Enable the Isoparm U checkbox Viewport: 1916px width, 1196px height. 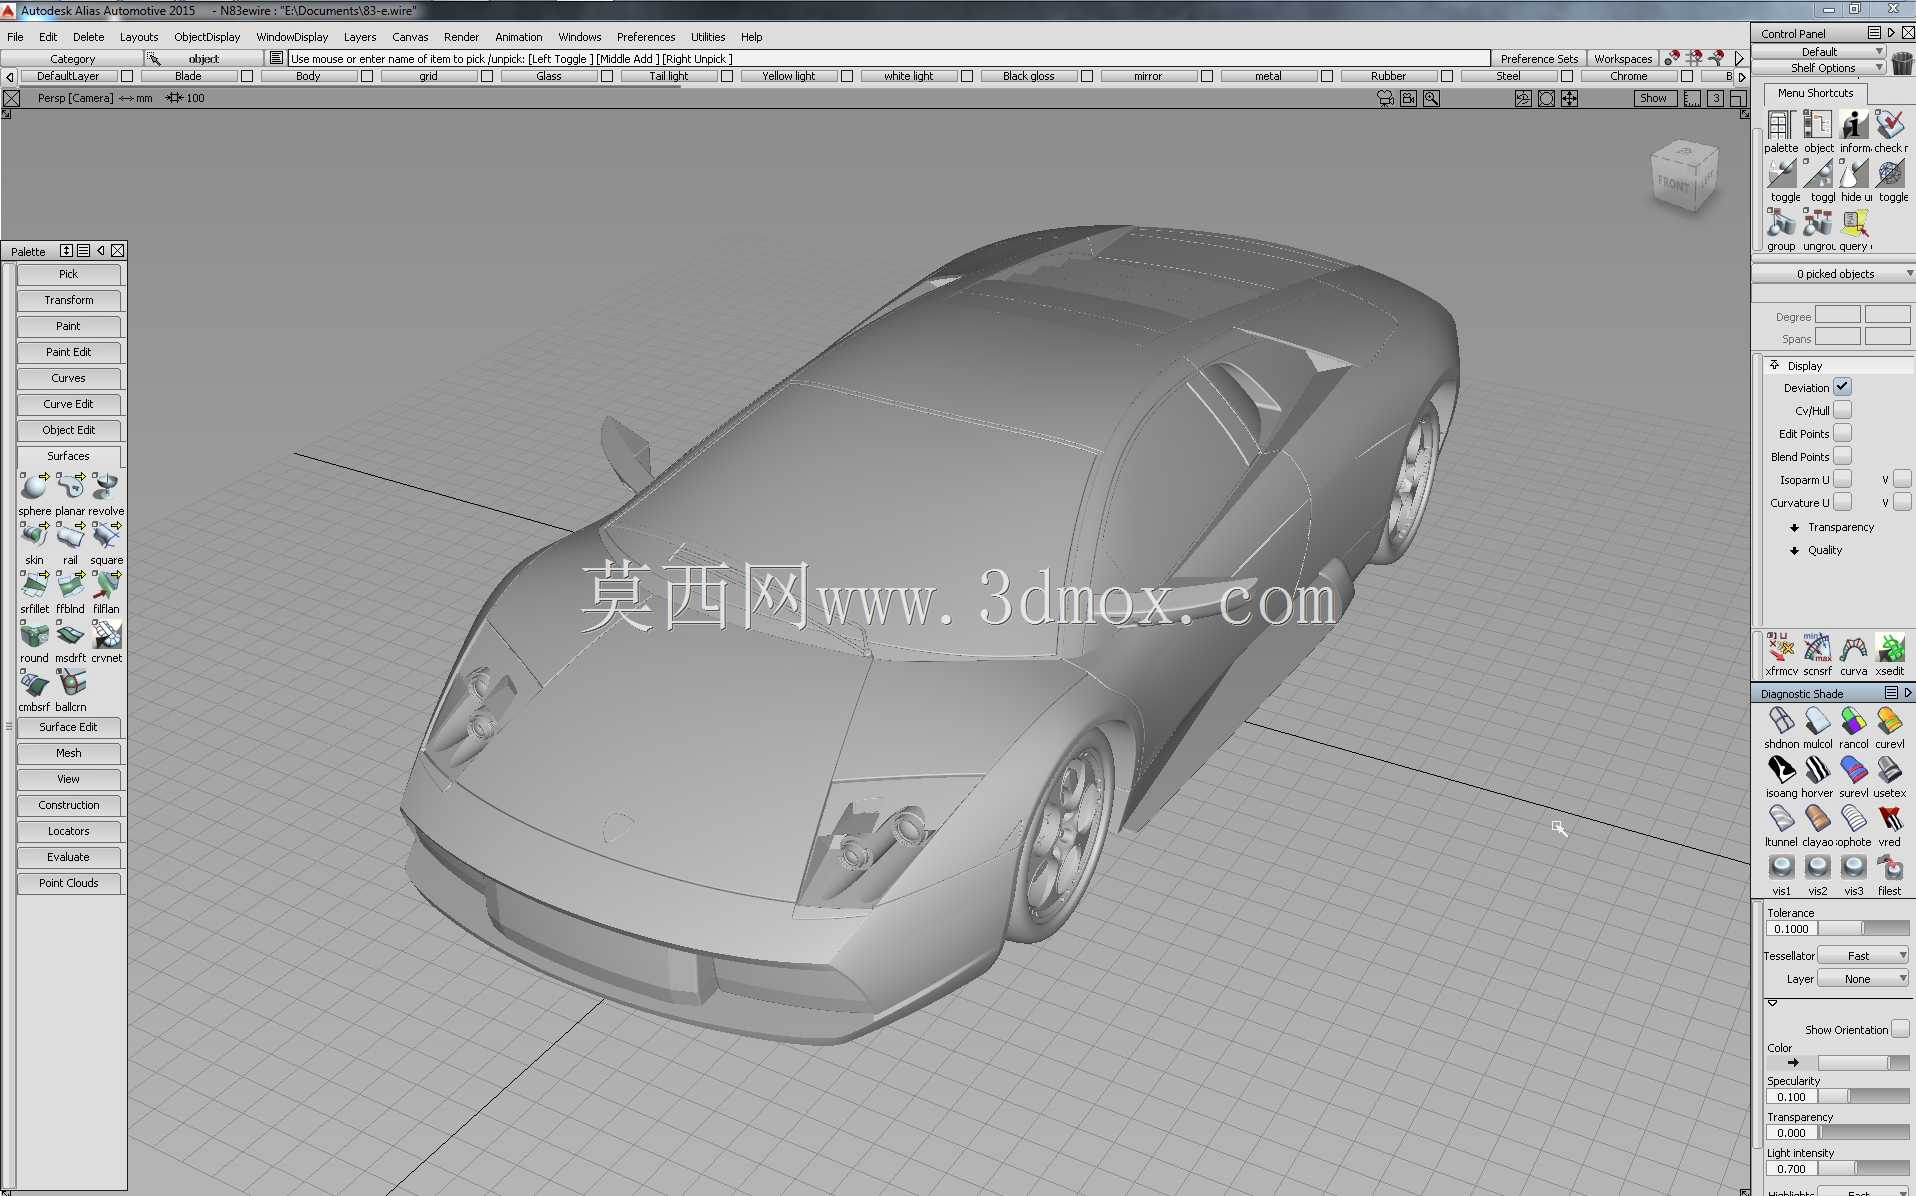[x=1842, y=479]
